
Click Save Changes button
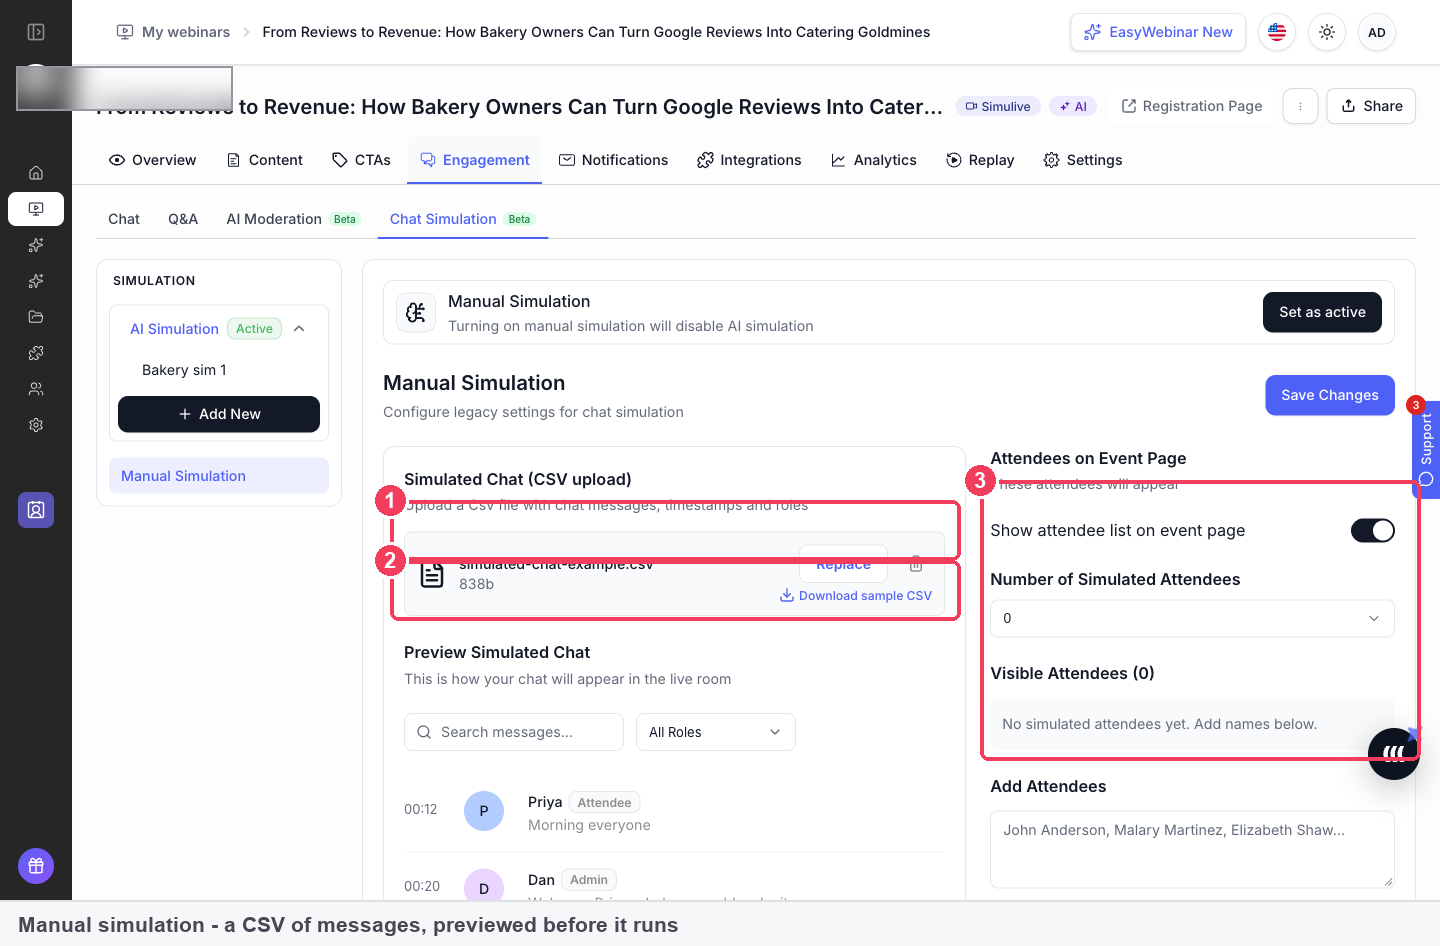[x=1330, y=395]
